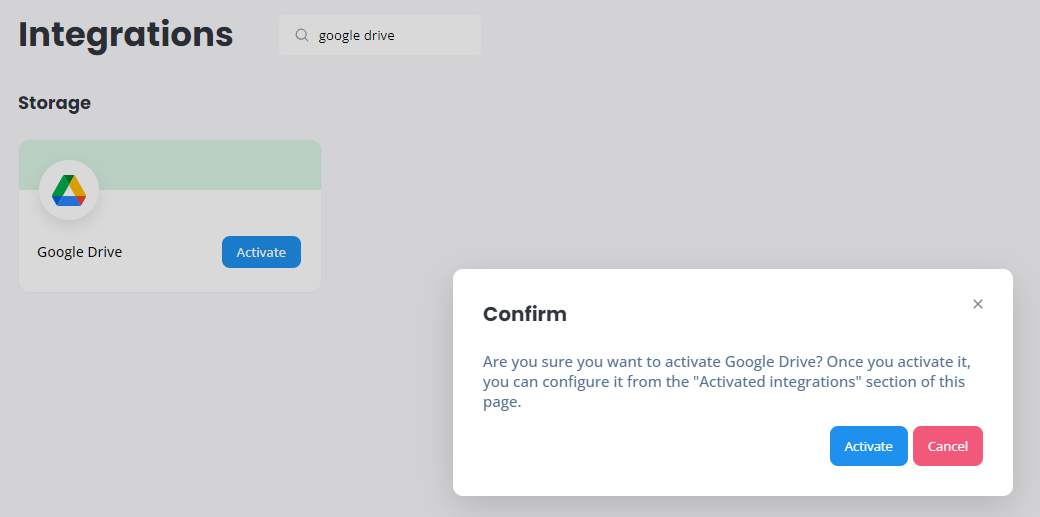Activate Google Drive from its storage card

pos(261,252)
